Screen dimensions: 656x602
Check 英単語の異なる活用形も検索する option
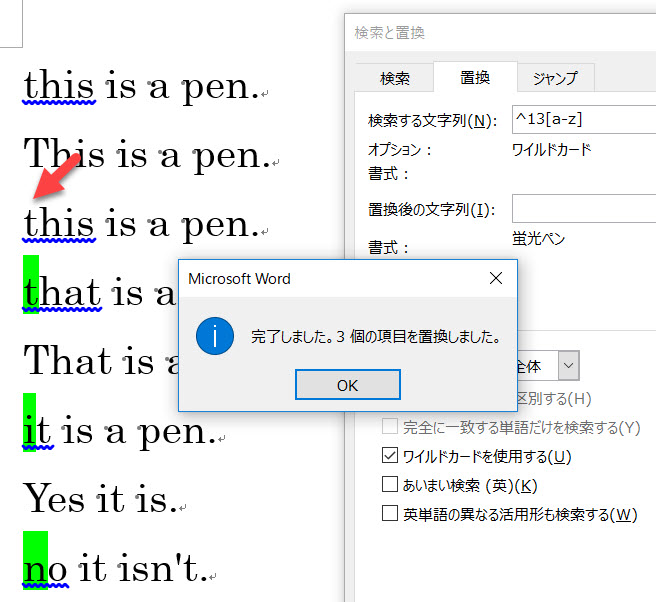390,514
